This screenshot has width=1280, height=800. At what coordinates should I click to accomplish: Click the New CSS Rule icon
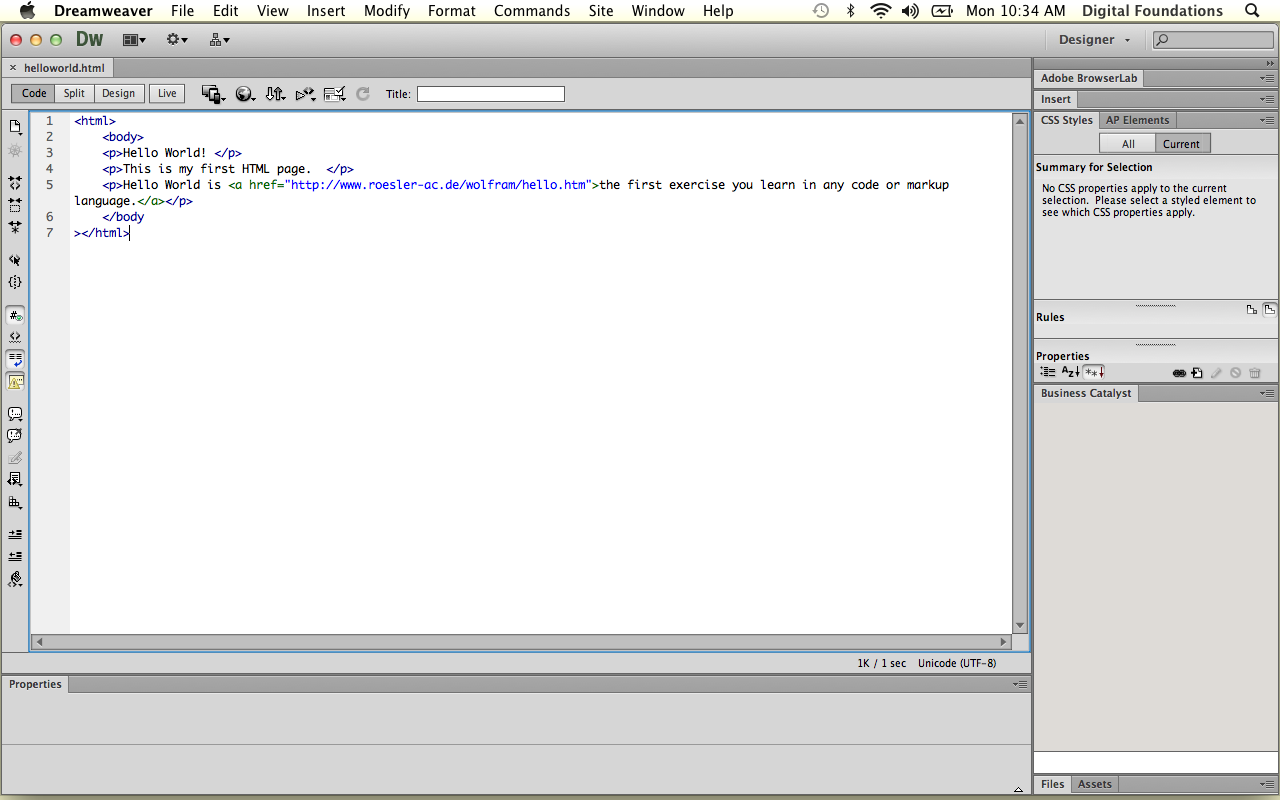(1197, 373)
